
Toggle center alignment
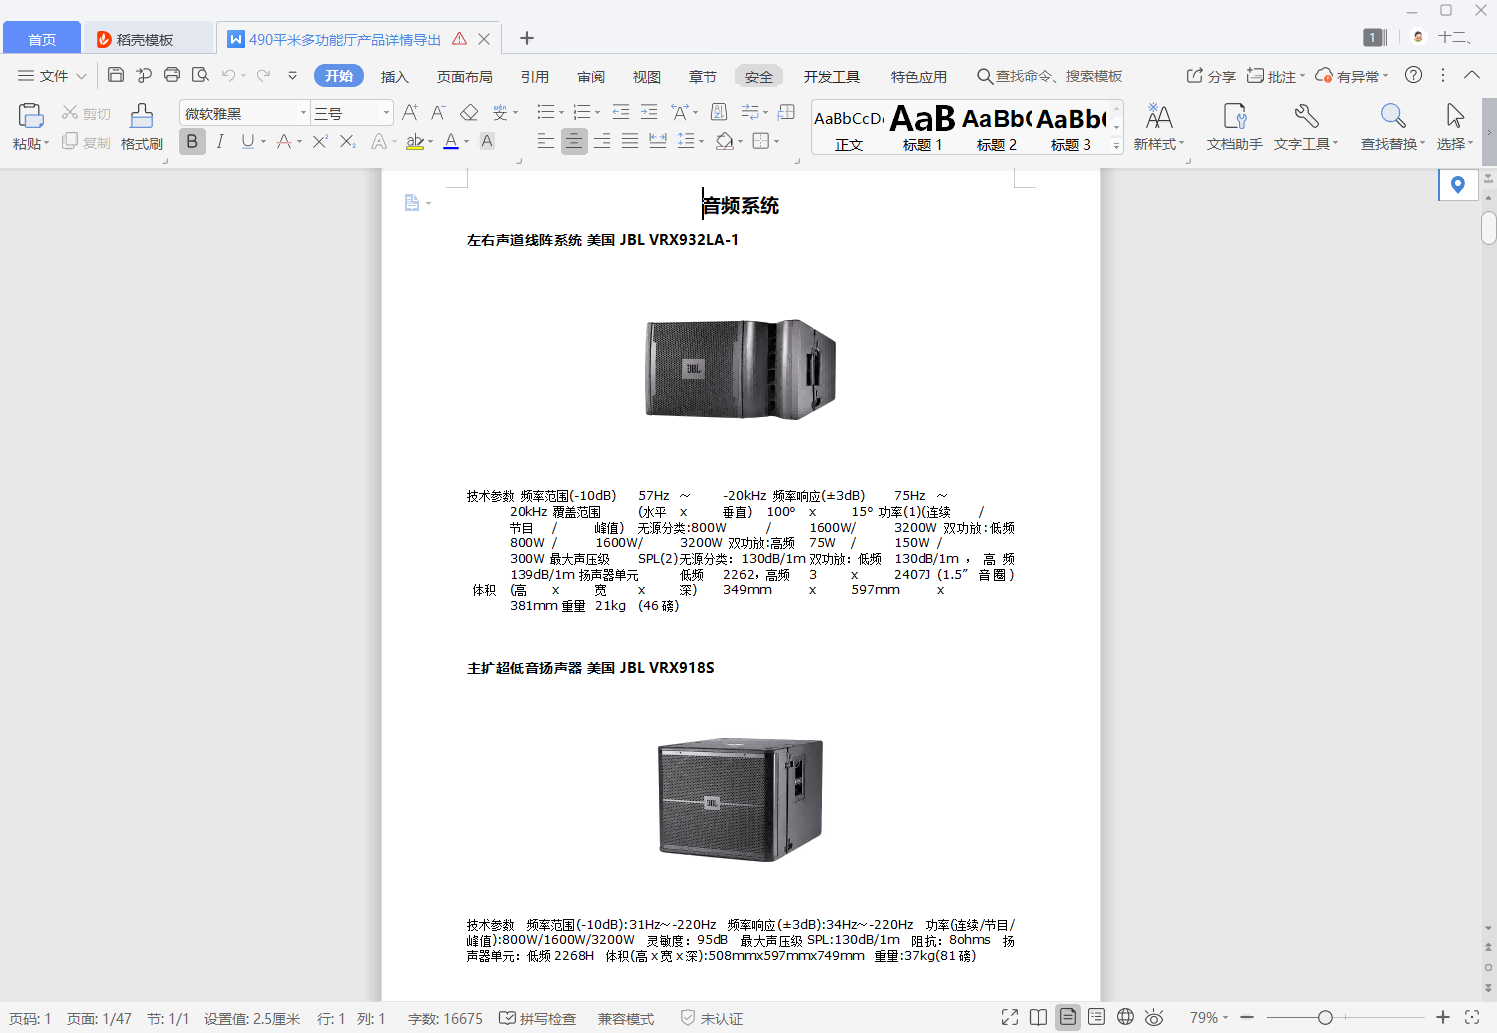(574, 142)
